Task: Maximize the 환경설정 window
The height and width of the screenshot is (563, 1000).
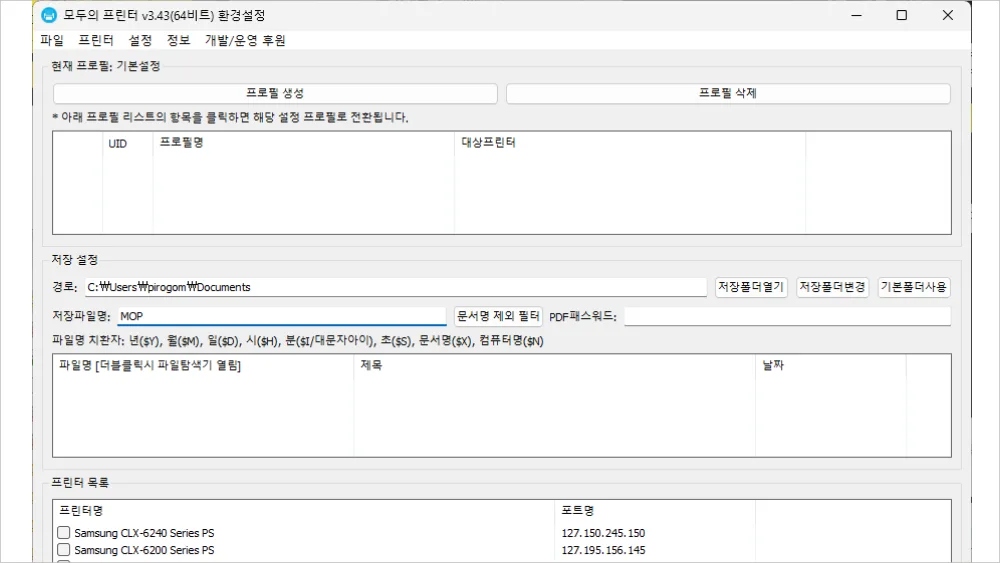Action: [x=902, y=15]
